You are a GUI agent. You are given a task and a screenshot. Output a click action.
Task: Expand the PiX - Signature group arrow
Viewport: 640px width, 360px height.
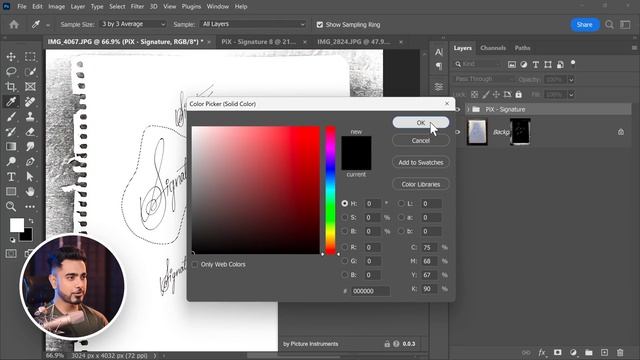tap(468, 109)
